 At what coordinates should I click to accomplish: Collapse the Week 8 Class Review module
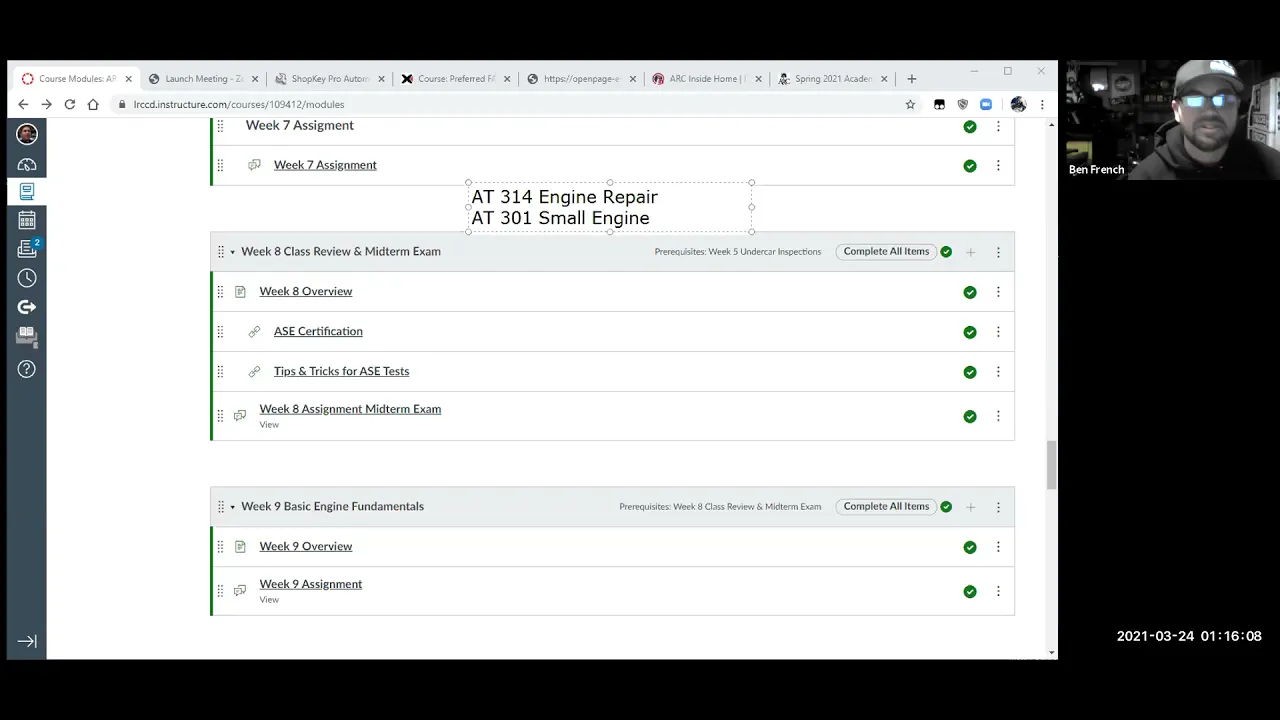point(232,252)
